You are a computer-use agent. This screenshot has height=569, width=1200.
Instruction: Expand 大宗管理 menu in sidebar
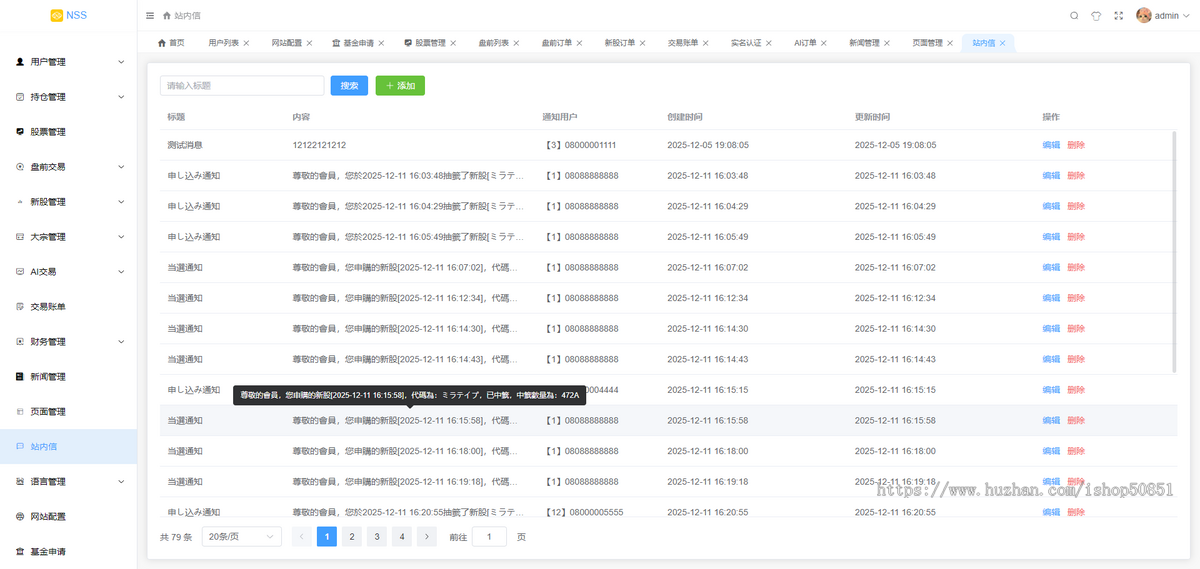pos(68,237)
